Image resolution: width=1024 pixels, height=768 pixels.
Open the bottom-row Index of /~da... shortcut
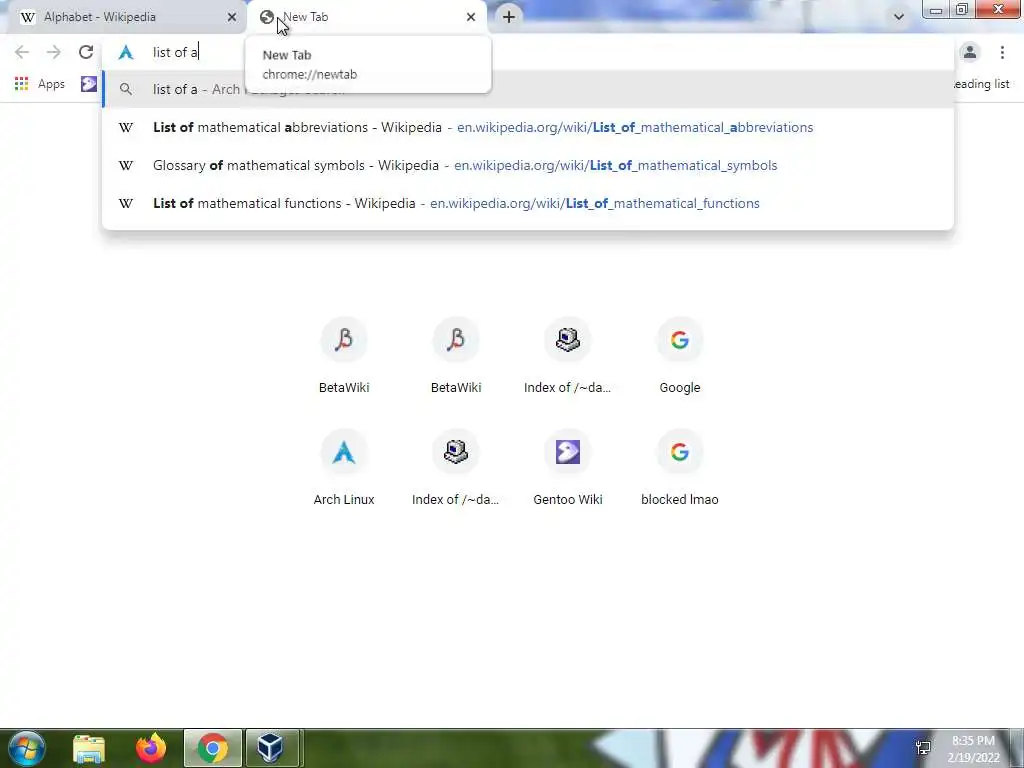(x=456, y=468)
